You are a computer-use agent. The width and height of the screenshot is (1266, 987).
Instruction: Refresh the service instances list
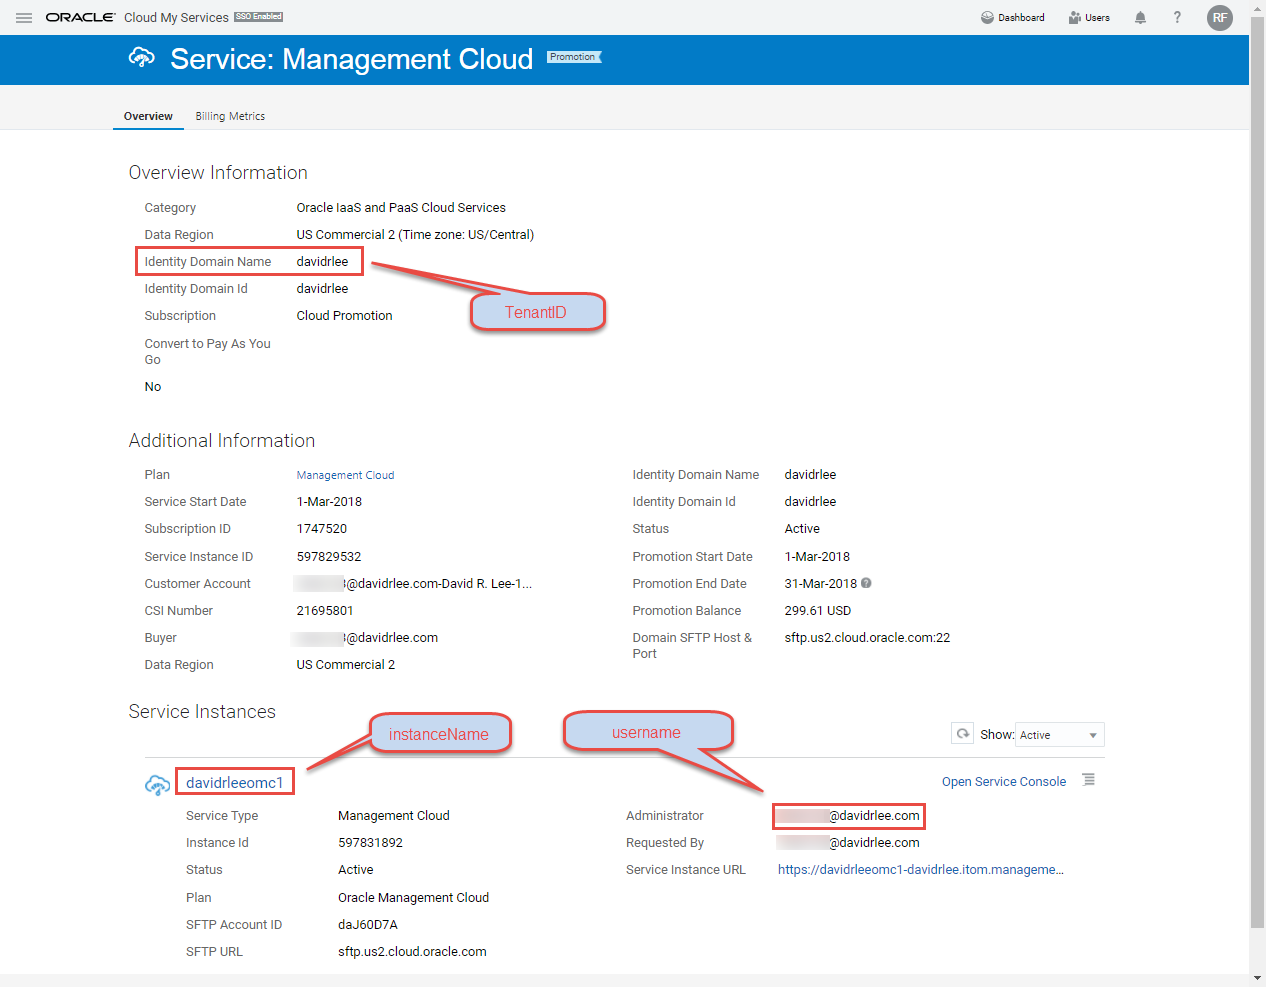(962, 734)
